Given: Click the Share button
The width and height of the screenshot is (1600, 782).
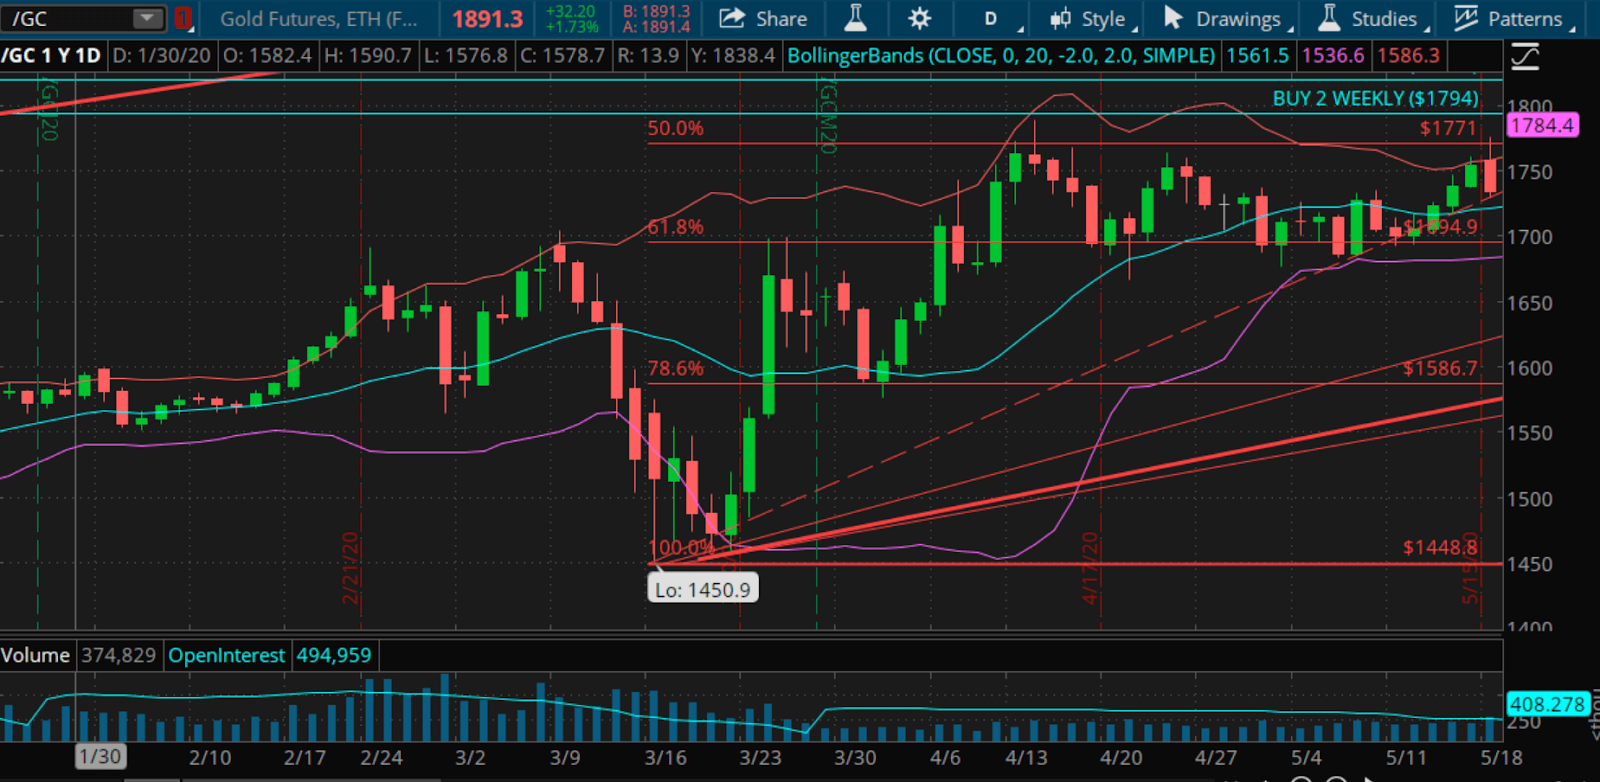Looking at the screenshot, I should pyautogui.click(x=763, y=18).
